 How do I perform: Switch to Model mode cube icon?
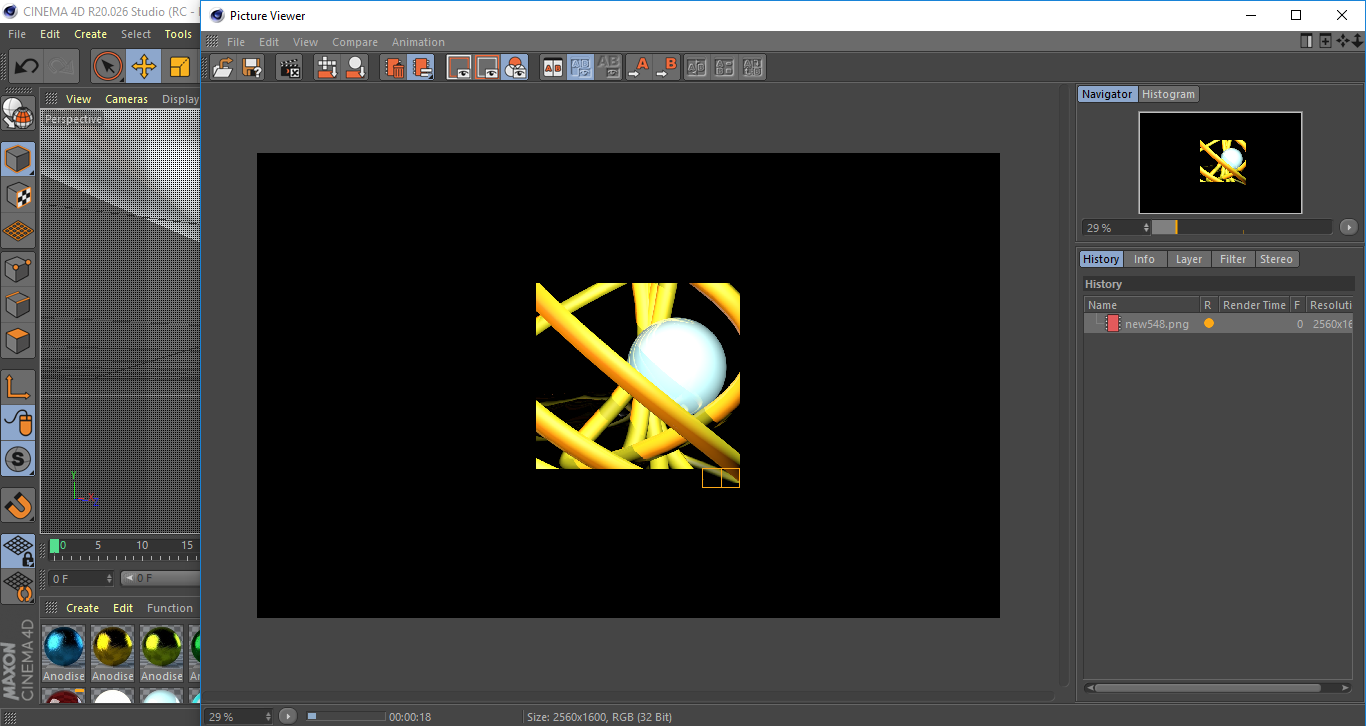(x=18, y=159)
